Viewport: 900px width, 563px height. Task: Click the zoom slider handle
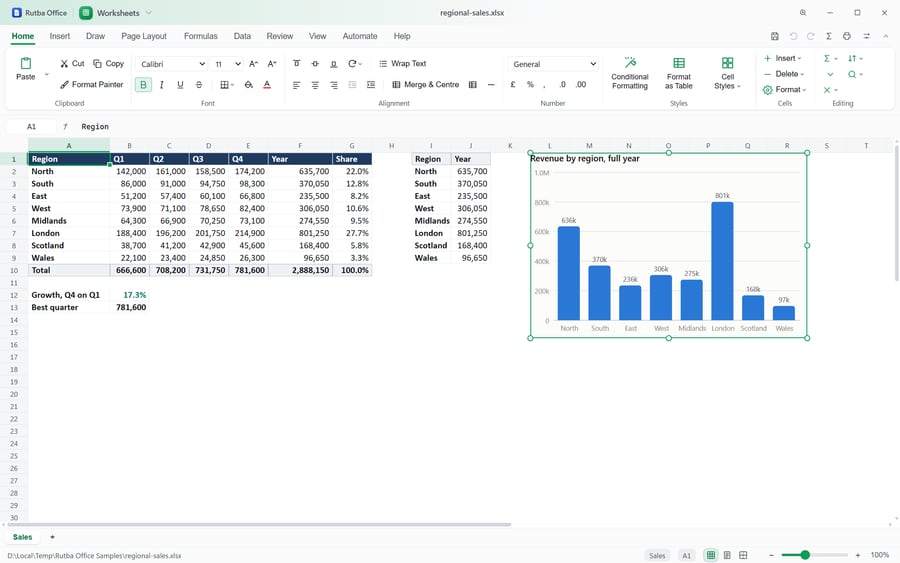[805, 555]
